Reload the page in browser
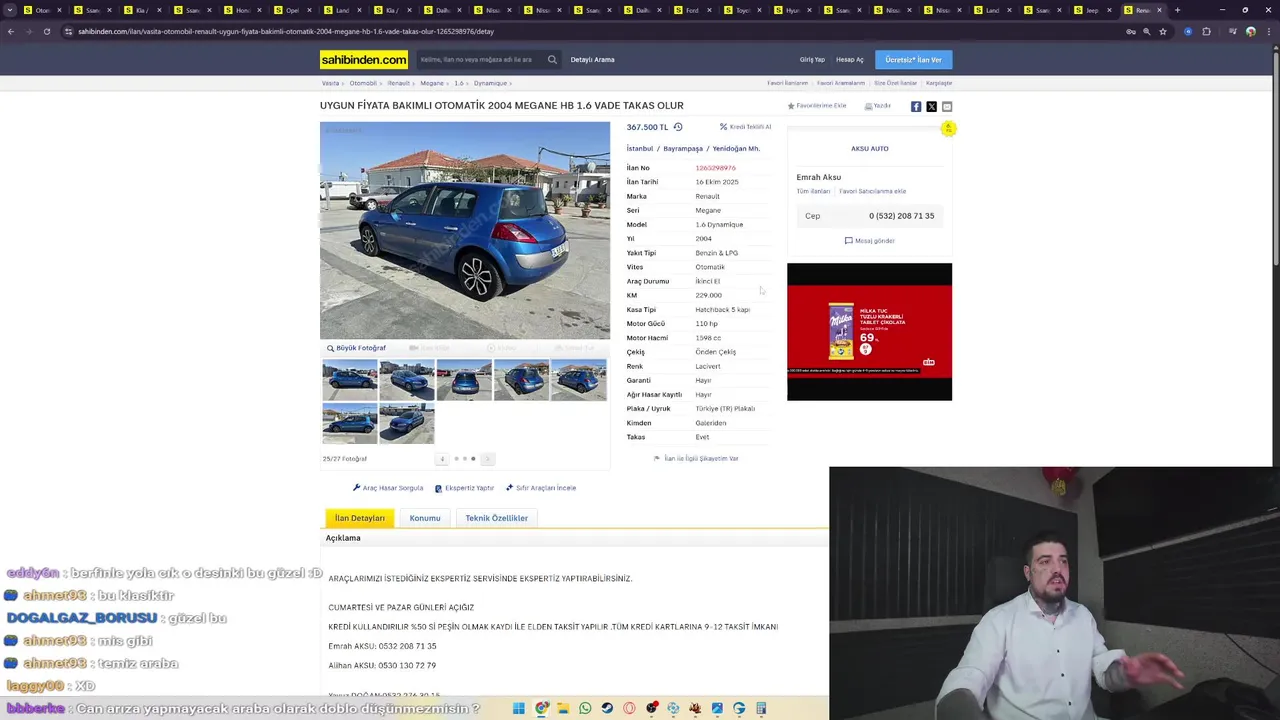1280x720 pixels. [x=46, y=31]
